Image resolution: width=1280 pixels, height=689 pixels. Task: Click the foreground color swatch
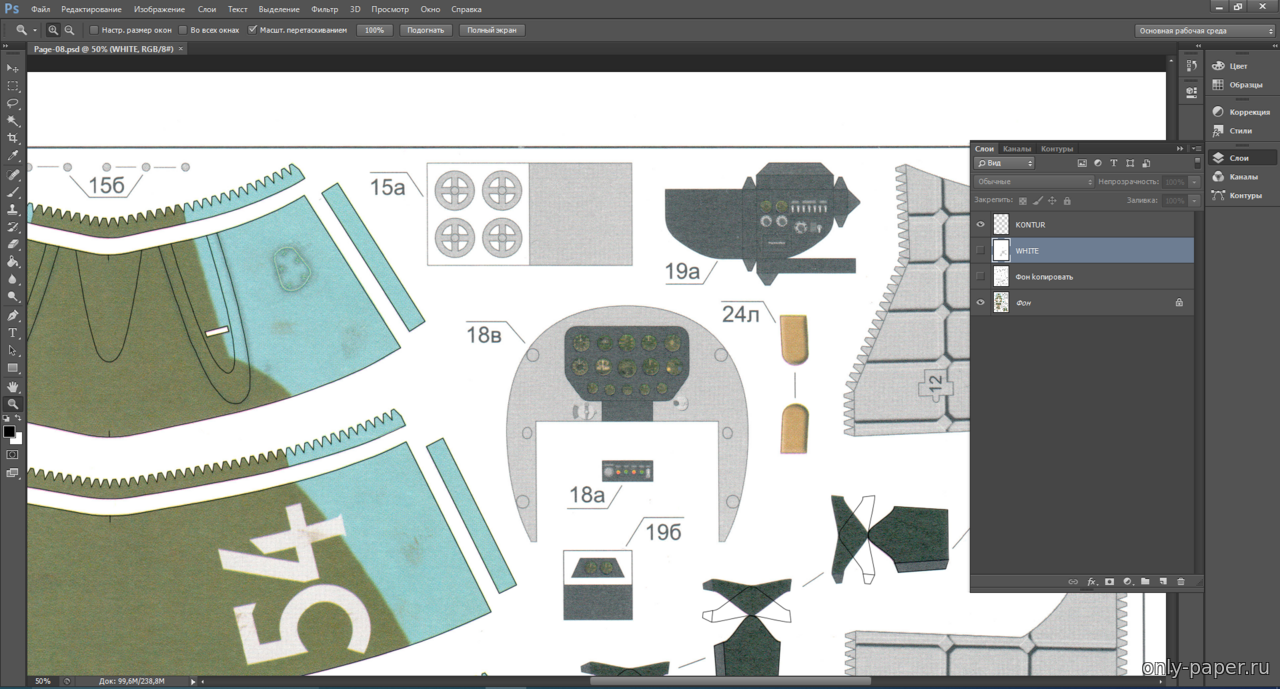[9, 432]
